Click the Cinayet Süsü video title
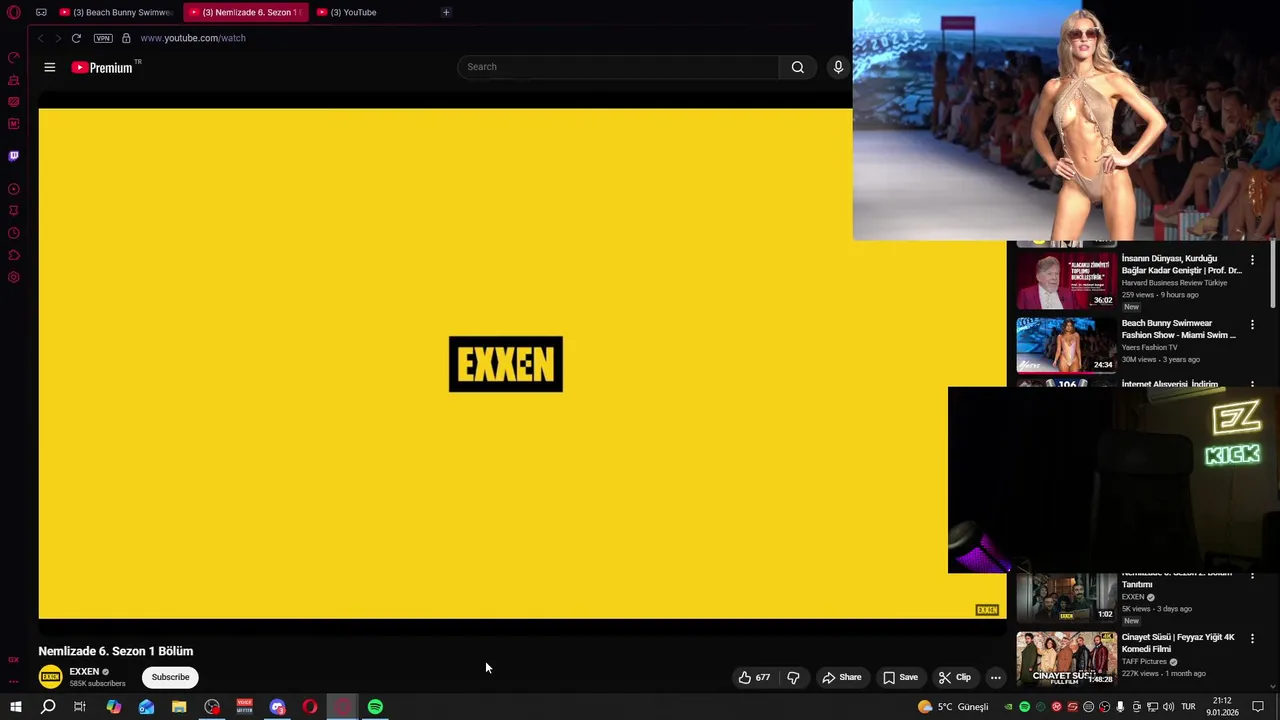This screenshot has height=720, width=1280. click(1178, 643)
